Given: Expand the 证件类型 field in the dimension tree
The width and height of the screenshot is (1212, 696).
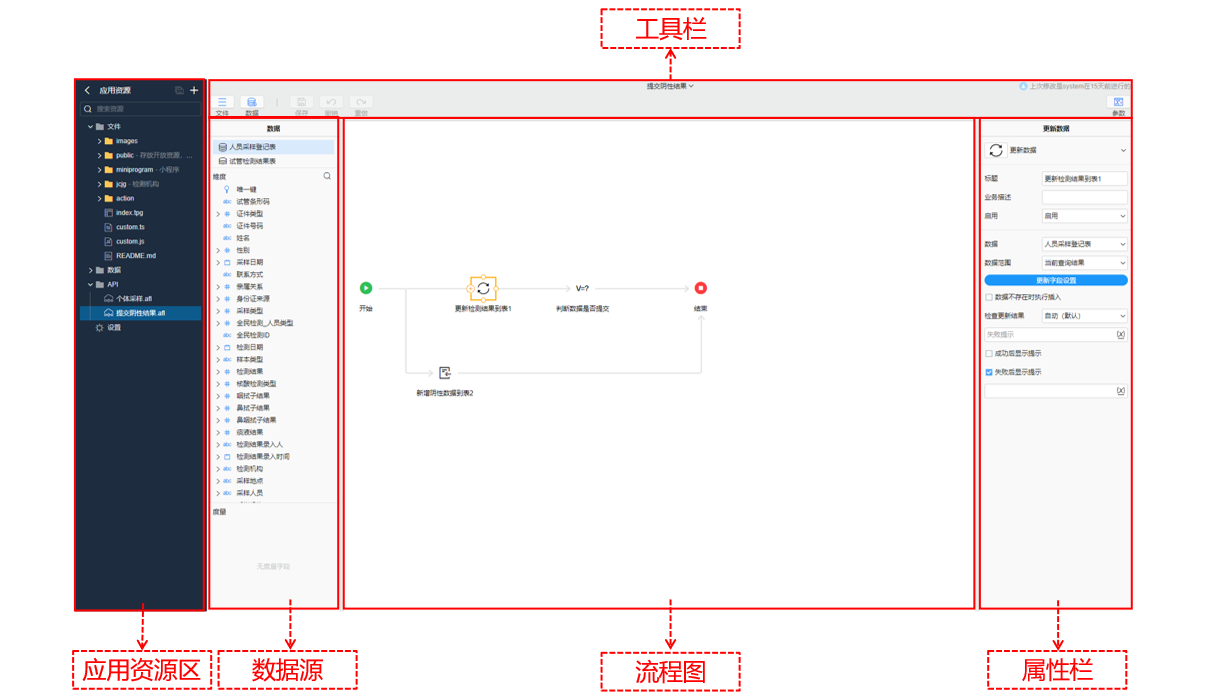Looking at the screenshot, I should (x=218, y=212).
